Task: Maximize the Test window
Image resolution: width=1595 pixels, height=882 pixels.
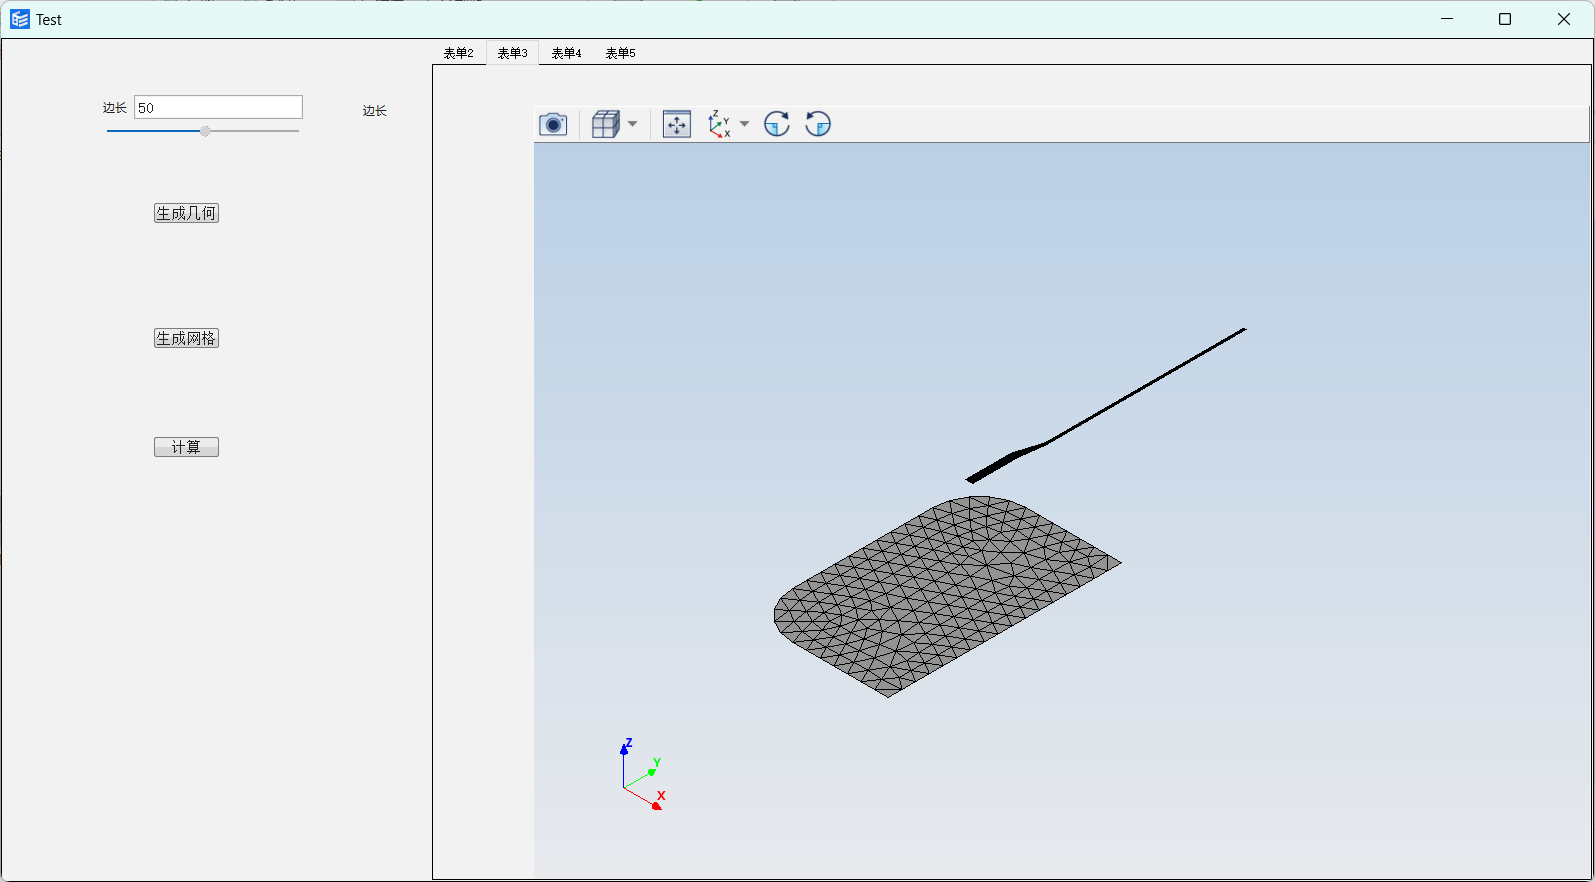Action: pos(1505,19)
